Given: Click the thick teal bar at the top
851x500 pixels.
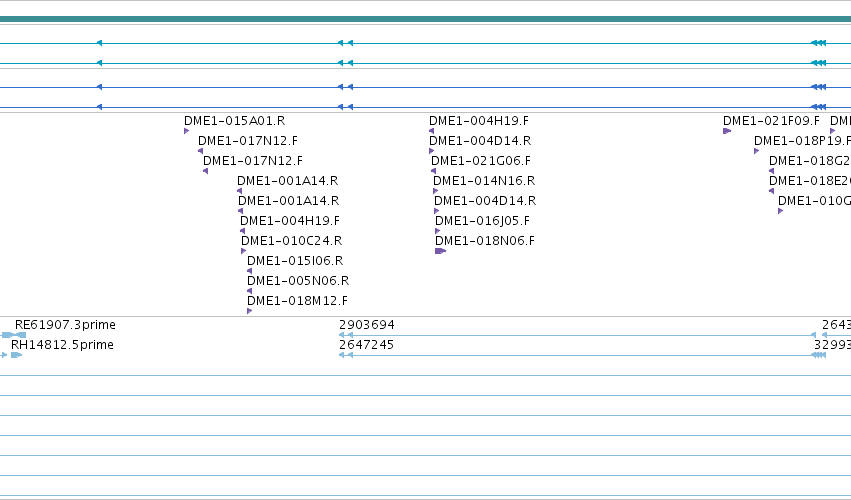Looking at the screenshot, I should click(426, 20).
